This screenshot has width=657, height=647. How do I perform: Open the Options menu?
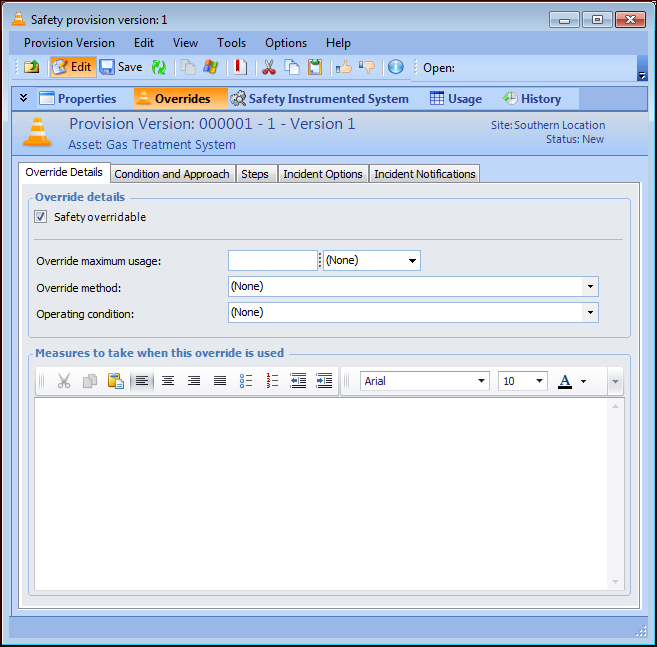coord(286,43)
